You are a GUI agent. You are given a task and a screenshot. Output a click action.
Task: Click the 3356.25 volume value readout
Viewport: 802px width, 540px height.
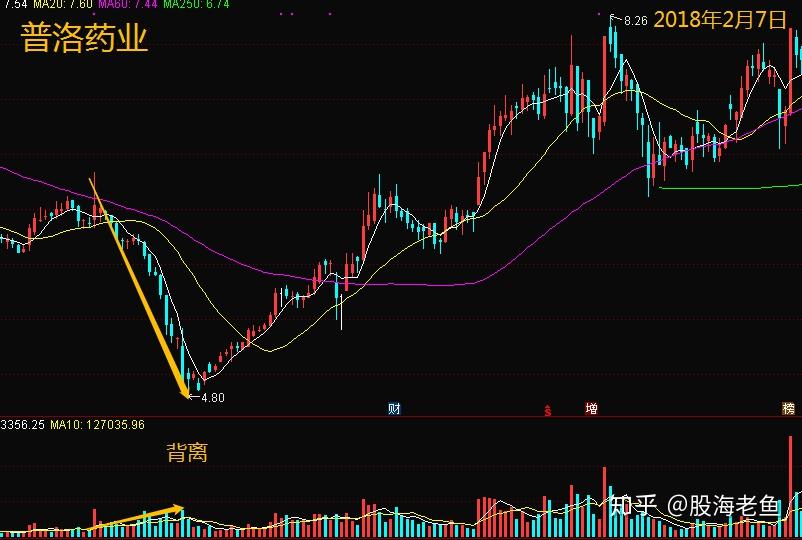point(23,424)
